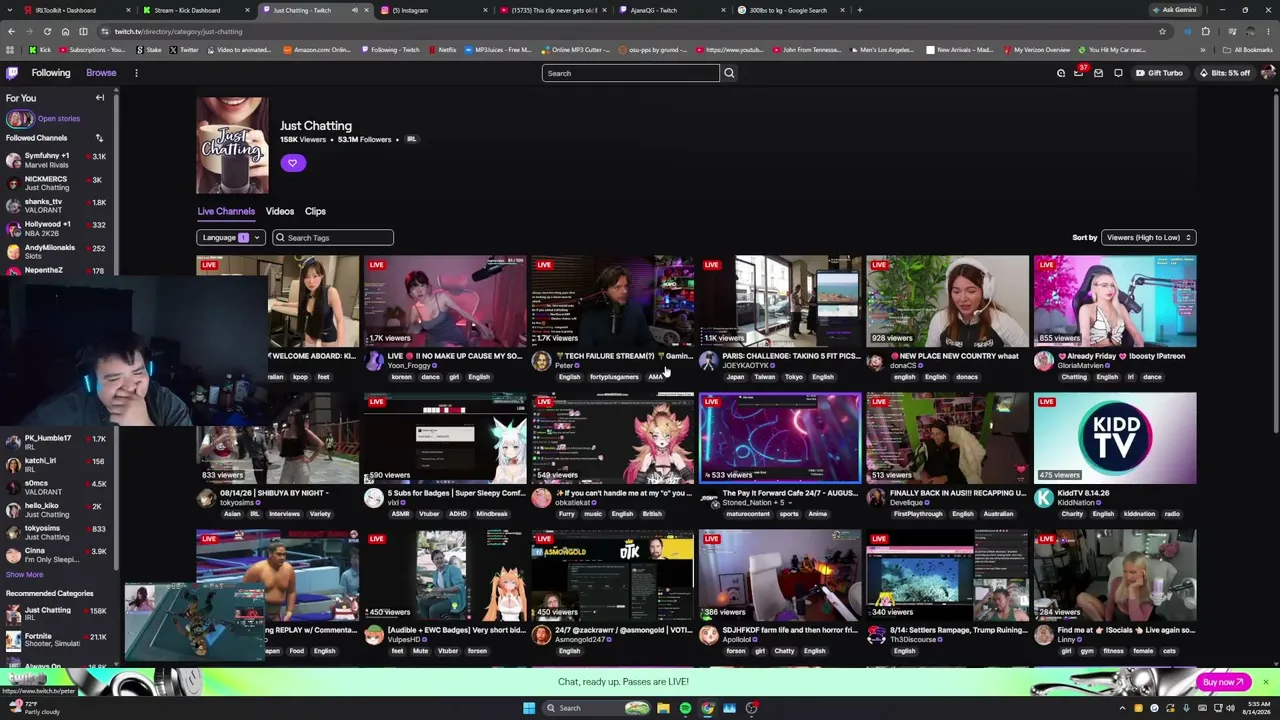This screenshot has height=720, width=1280.
Task: Click the IRL category tag
Action: click(411, 139)
